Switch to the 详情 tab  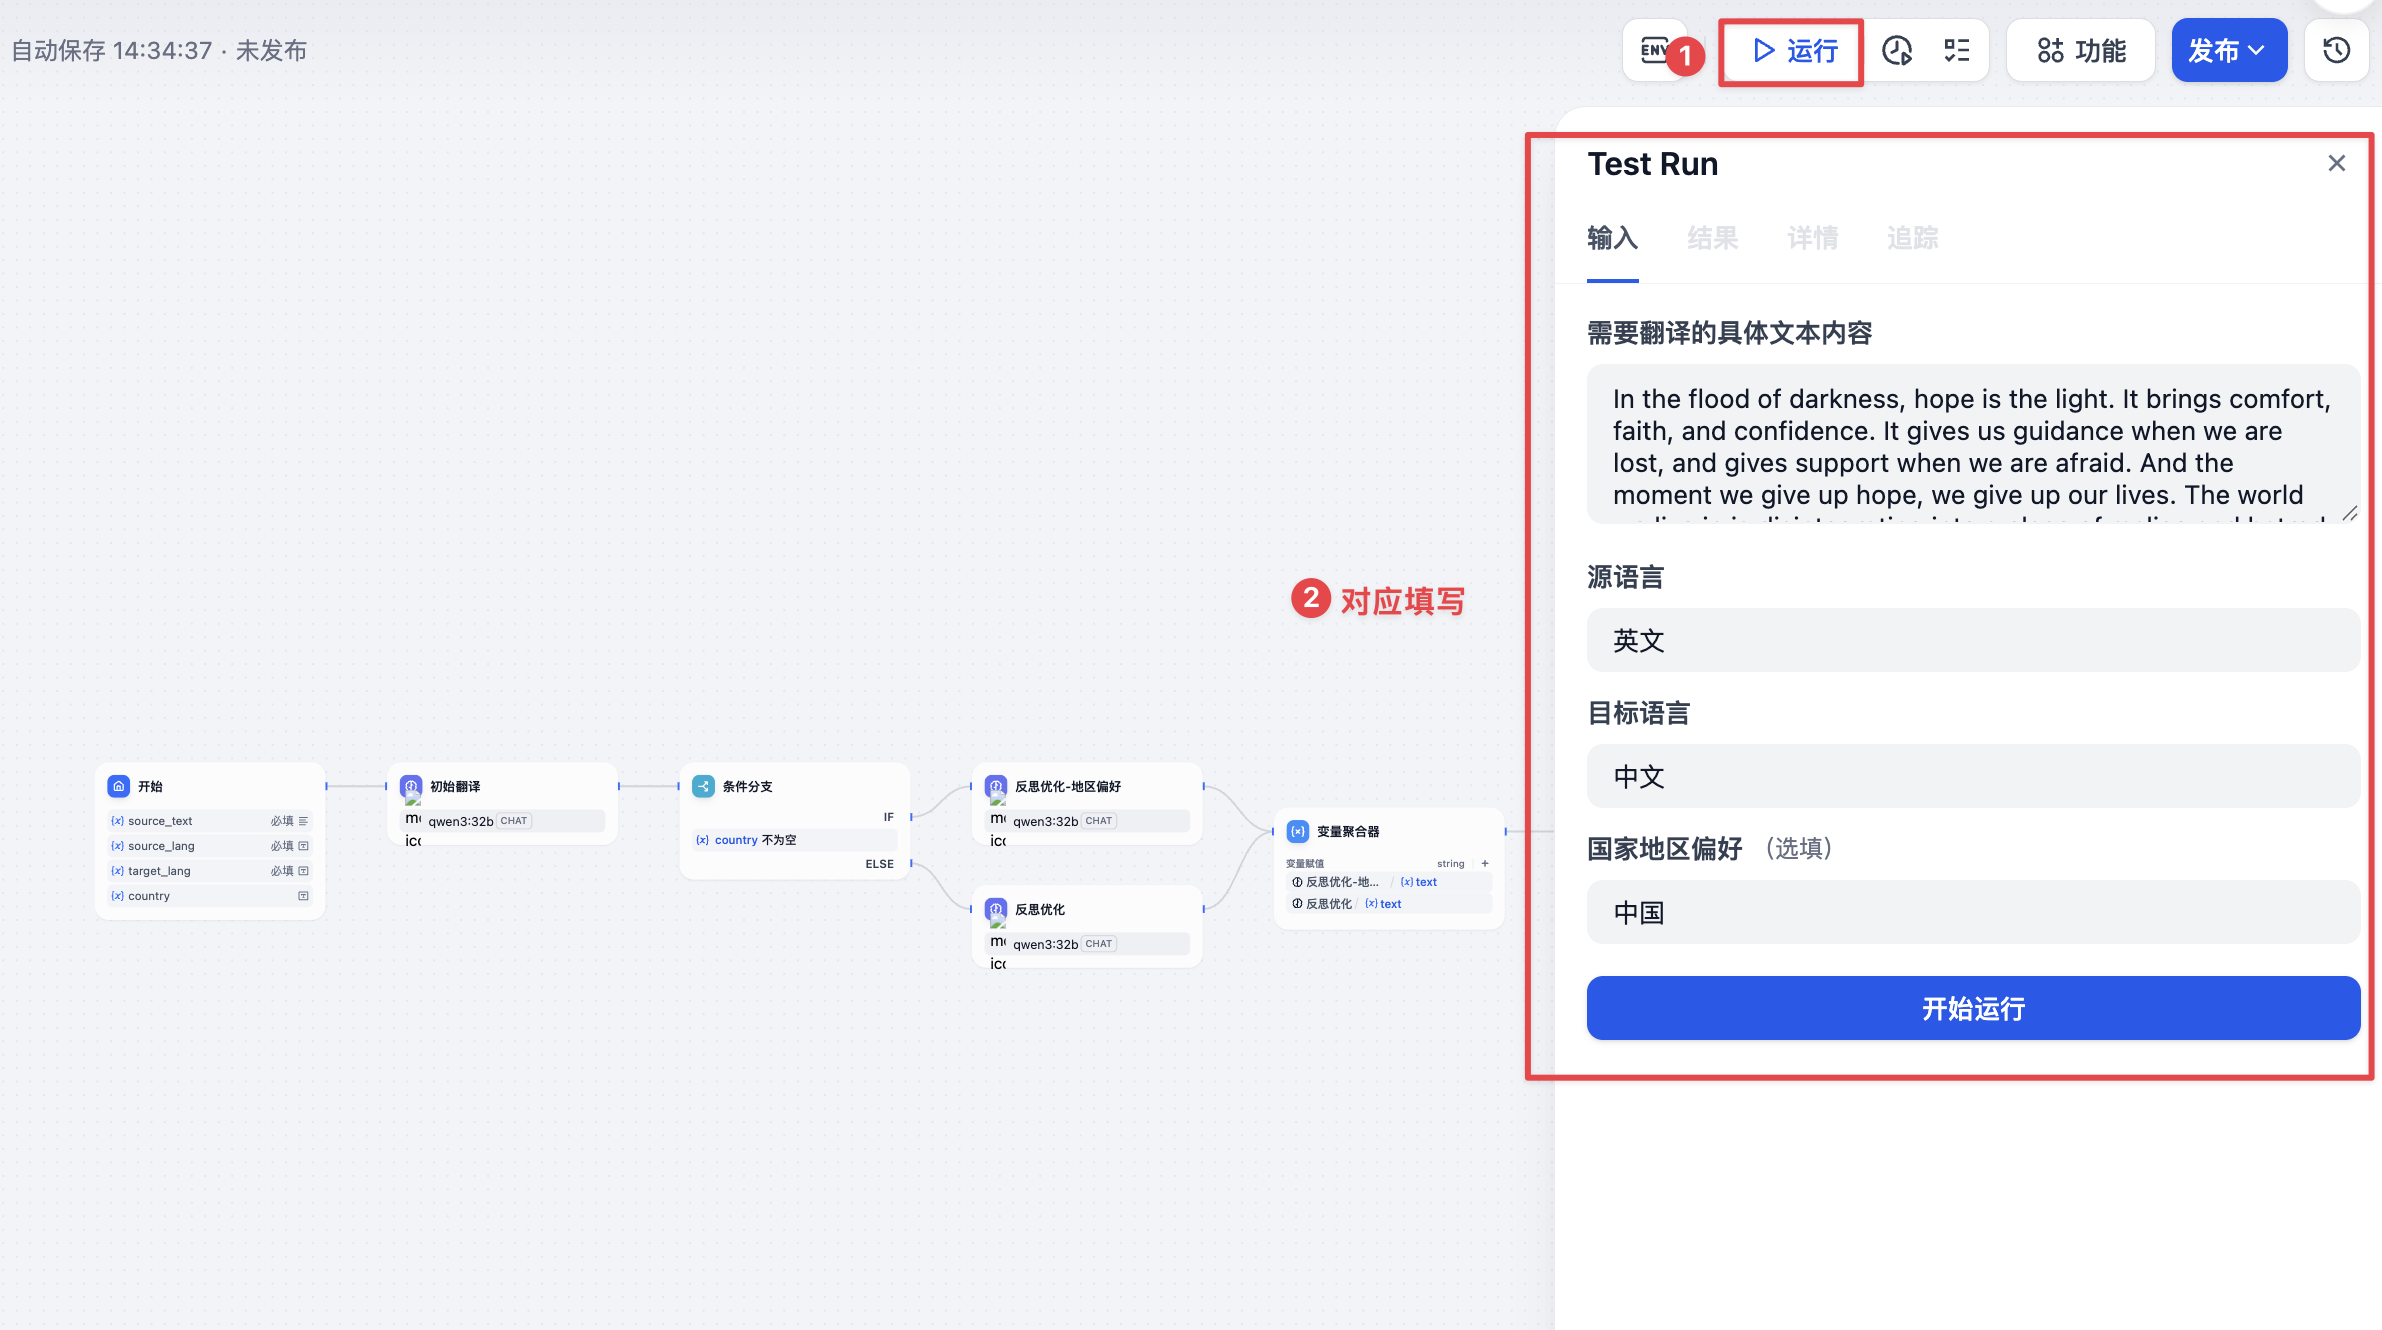[x=1812, y=238]
